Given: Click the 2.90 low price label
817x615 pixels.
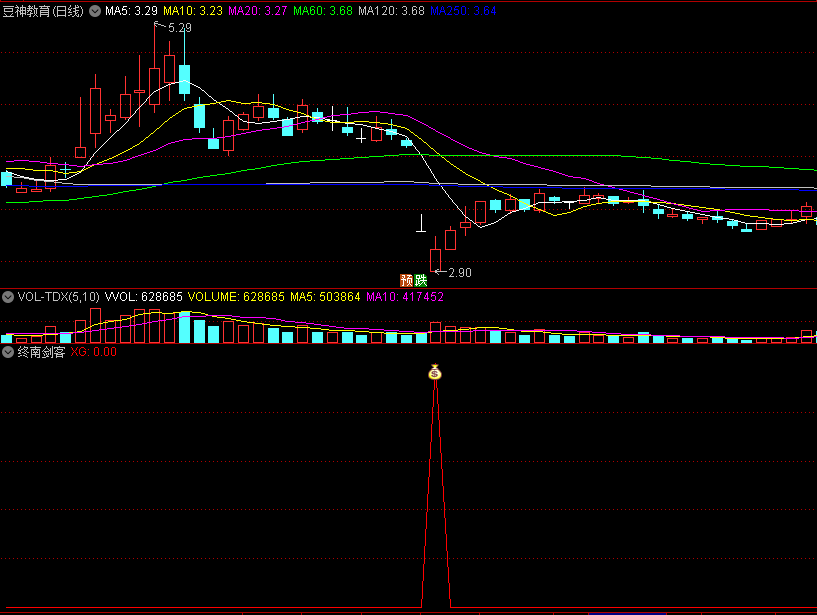Looking at the screenshot, I should (460, 273).
